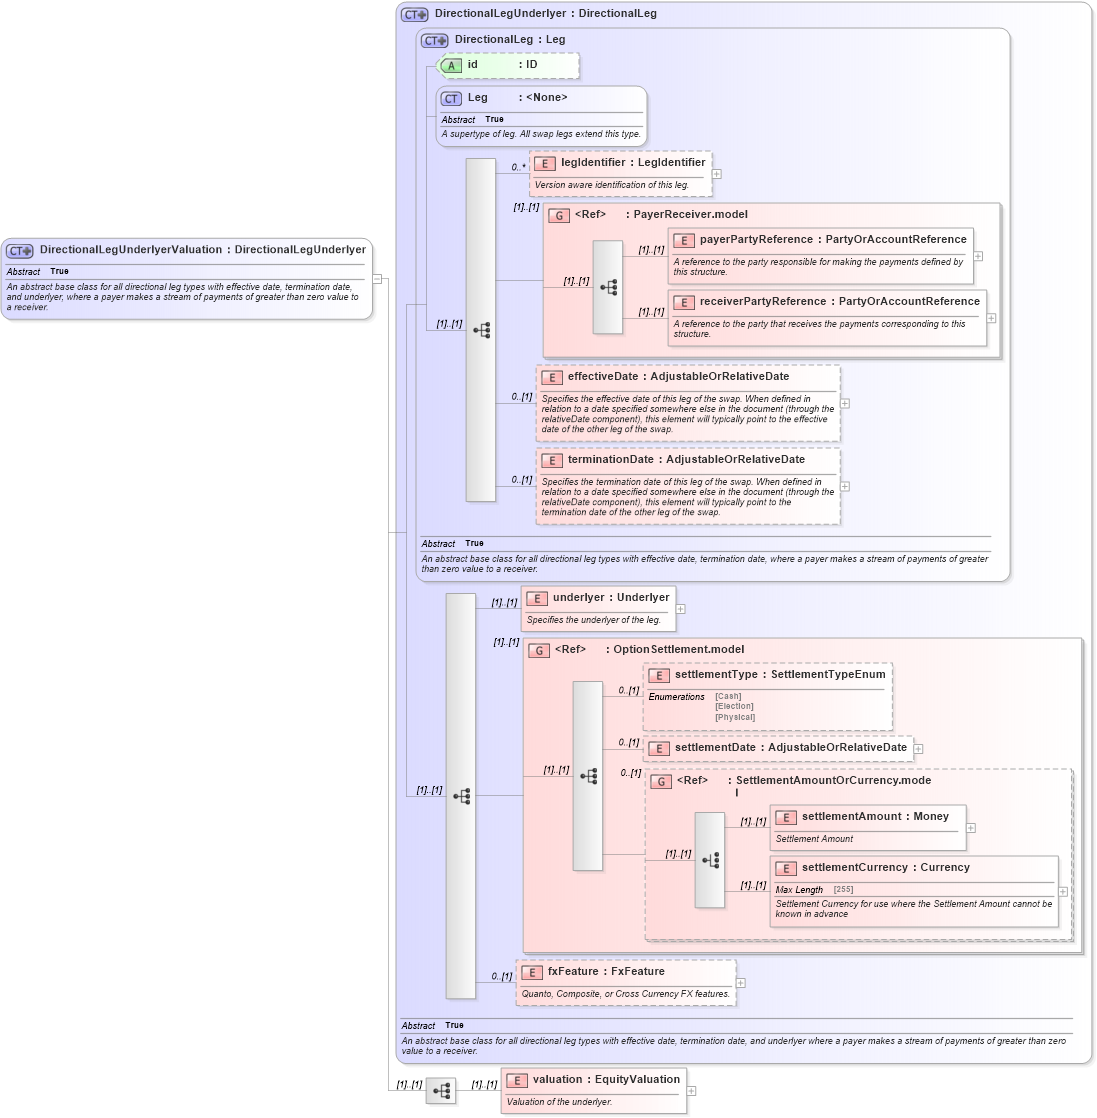Select 'settlementAmount : Money' label

tap(875, 816)
